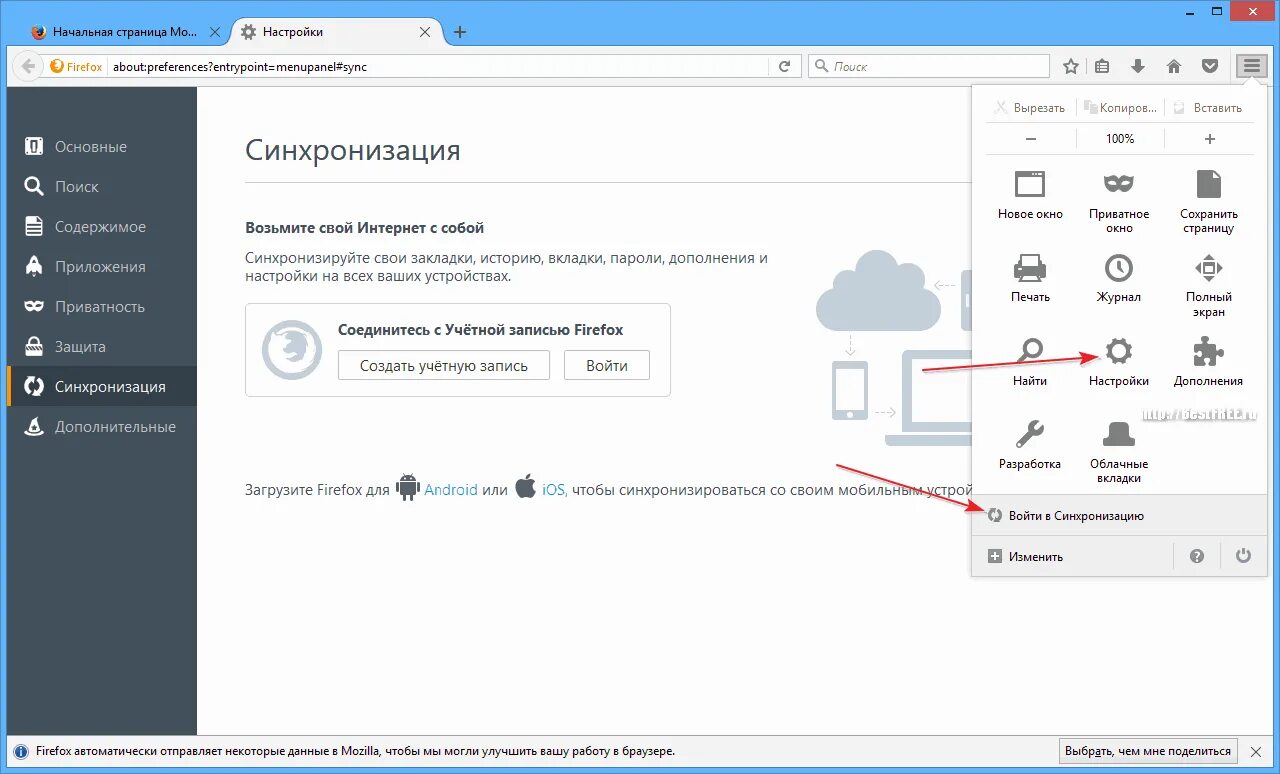Image resolution: width=1280 pixels, height=774 pixels.
Task: Zoom out with the minus button
Action: [1031, 139]
